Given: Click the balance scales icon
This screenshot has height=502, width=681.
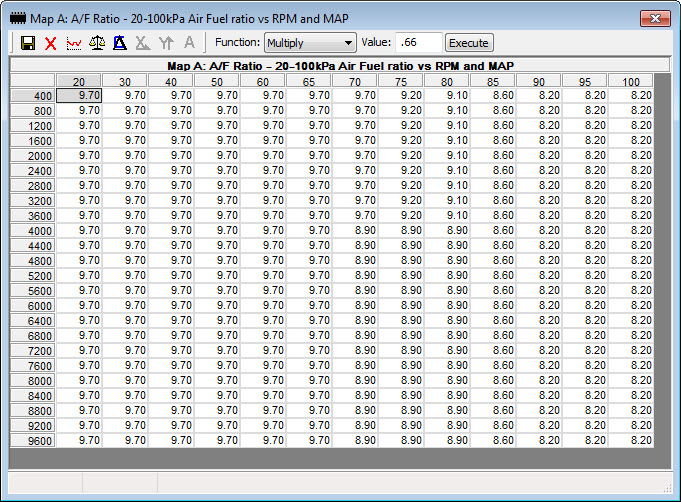Looking at the screenshot, I should pos(97,43).
